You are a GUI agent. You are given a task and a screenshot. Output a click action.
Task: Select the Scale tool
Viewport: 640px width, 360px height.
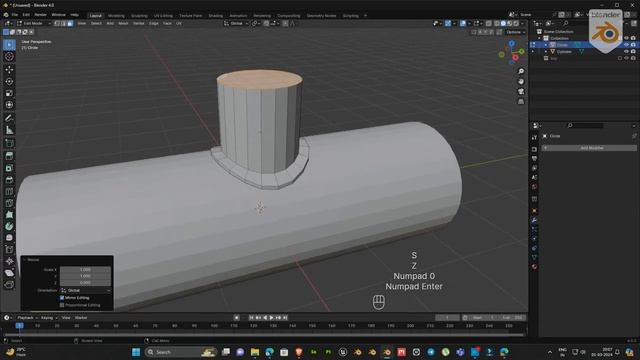[x=9, y=93]
